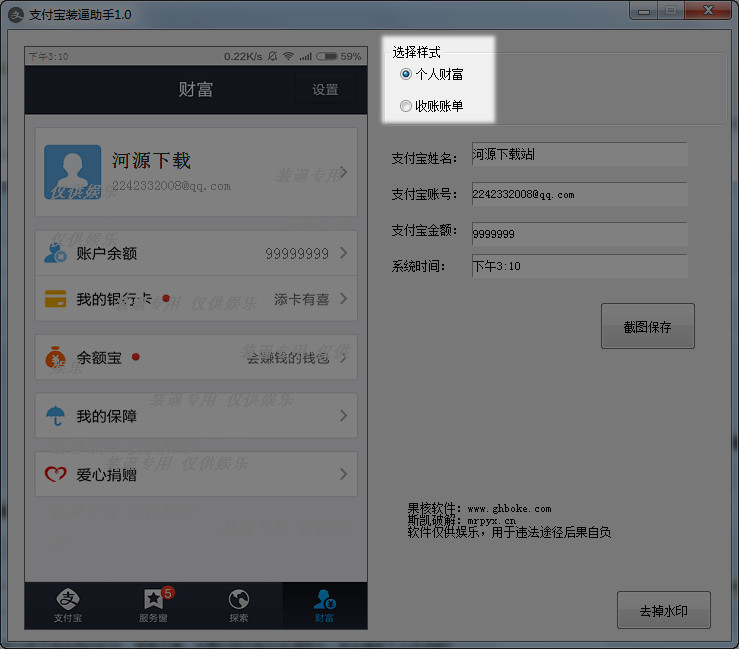739x649 pixels.
Task: Open the 余额宝 row chevron
Action: [x=344, y=358]
